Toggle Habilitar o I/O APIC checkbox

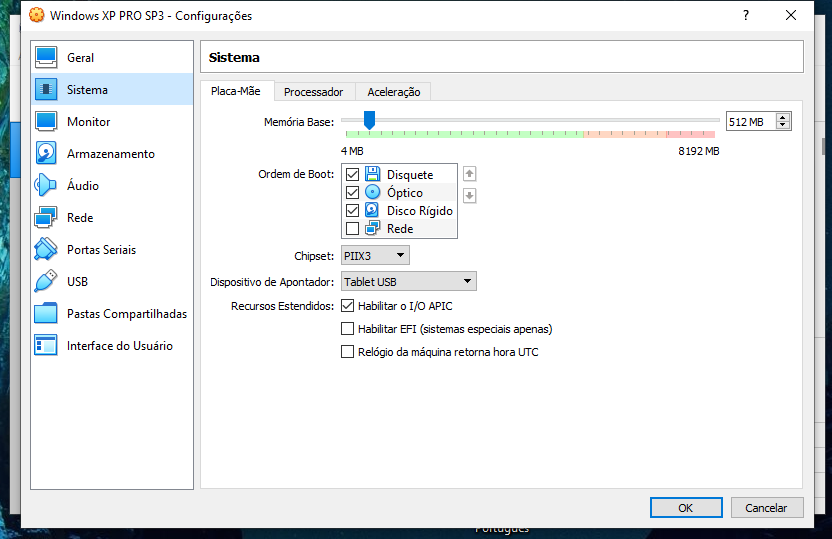point(348,306)
